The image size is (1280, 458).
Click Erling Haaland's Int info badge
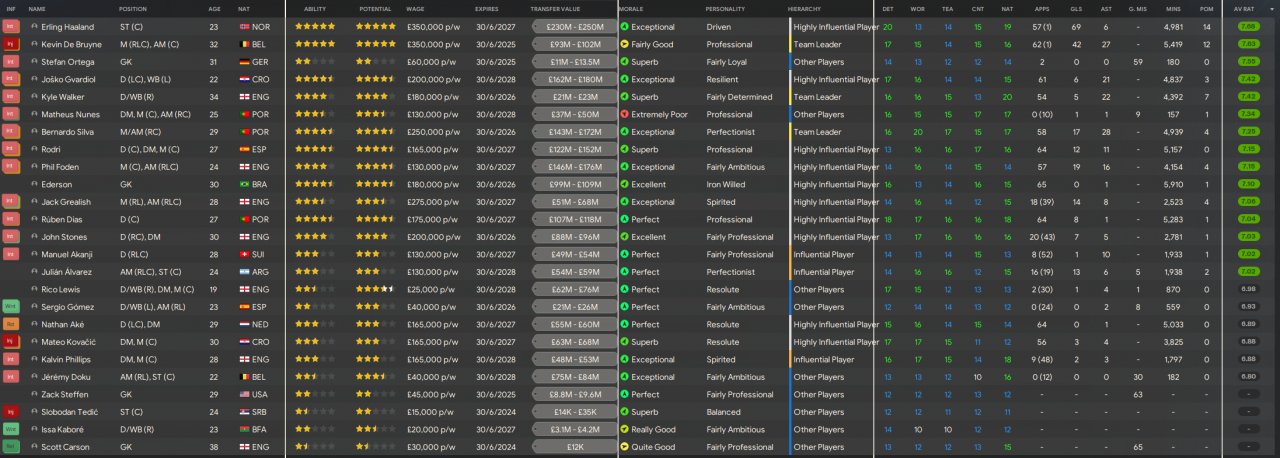(x=11, y=27)
